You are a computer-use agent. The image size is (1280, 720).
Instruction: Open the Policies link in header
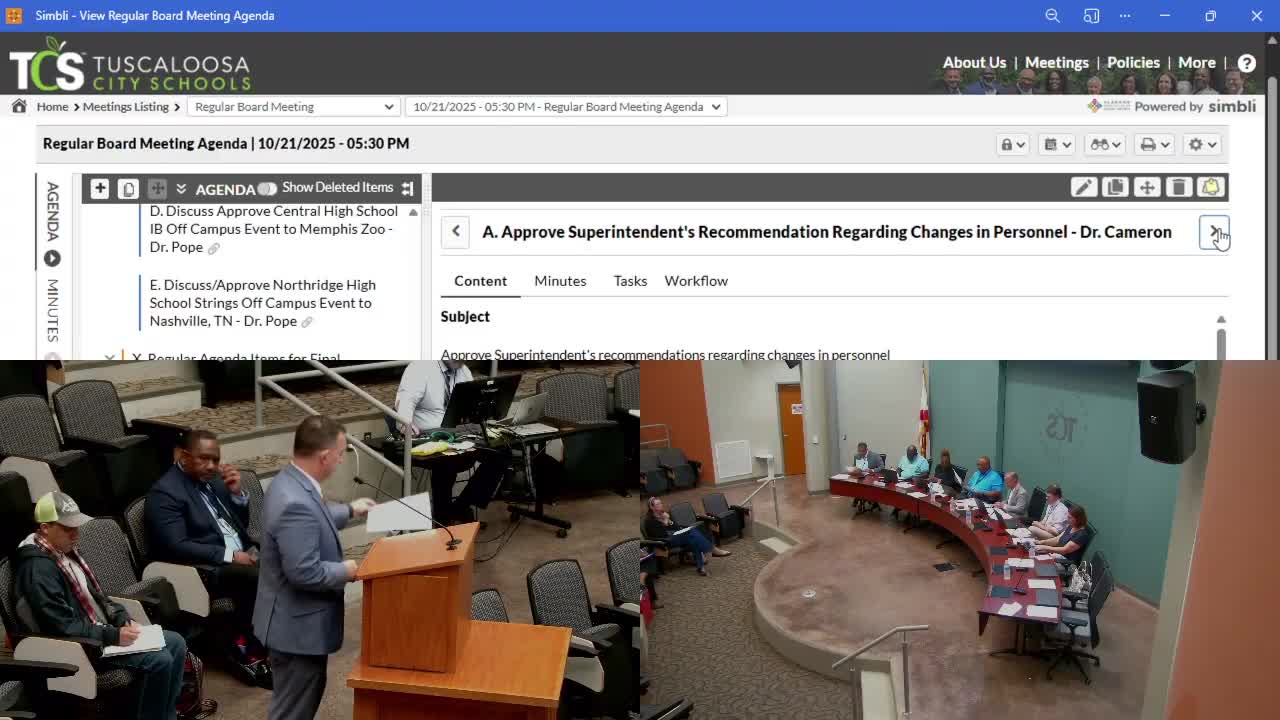coord(1133,62)
